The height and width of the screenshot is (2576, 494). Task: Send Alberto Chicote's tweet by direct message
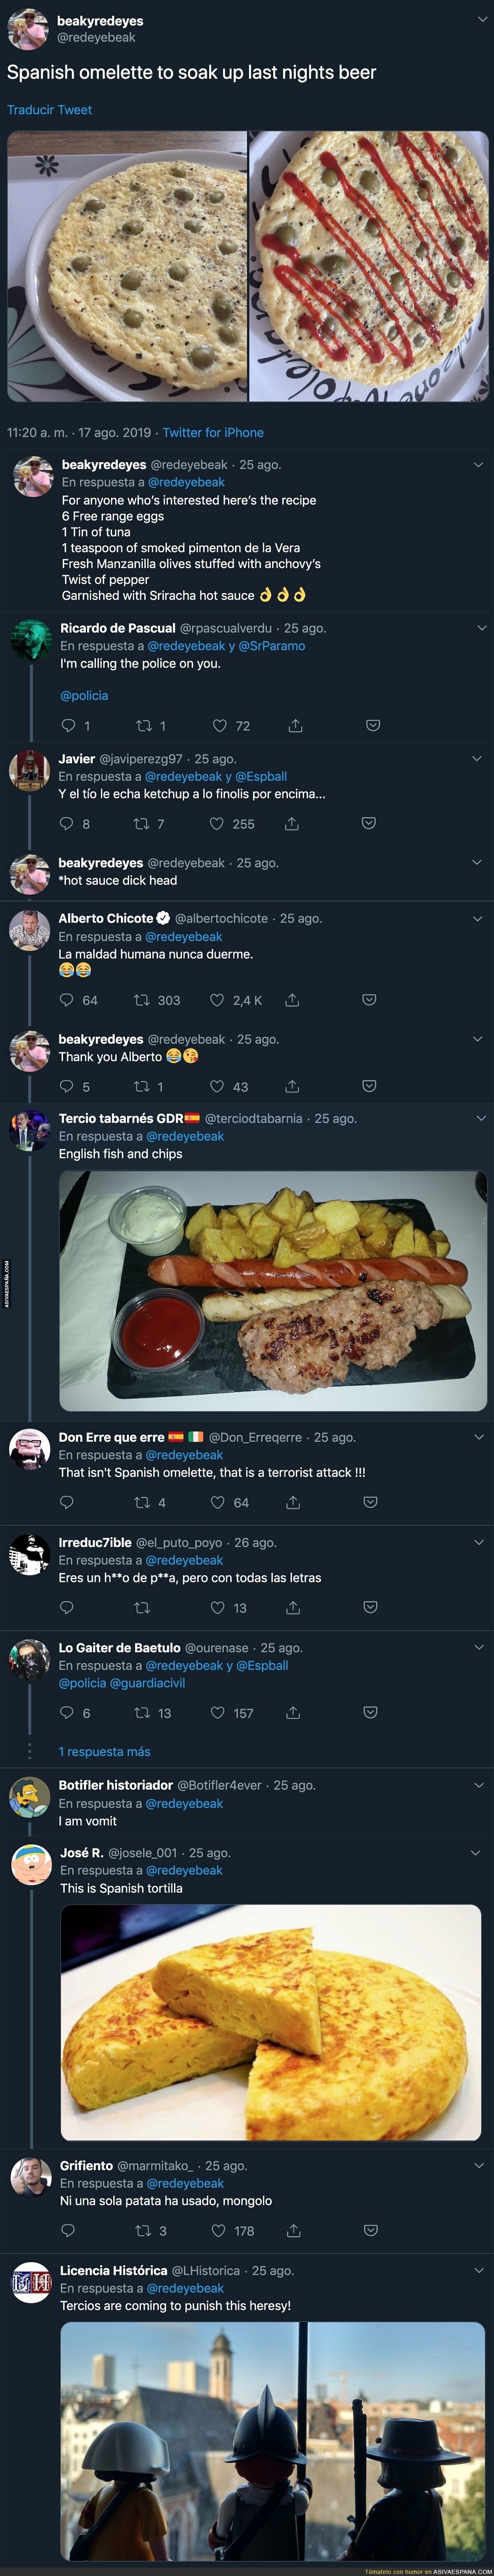click(369, 1000)
